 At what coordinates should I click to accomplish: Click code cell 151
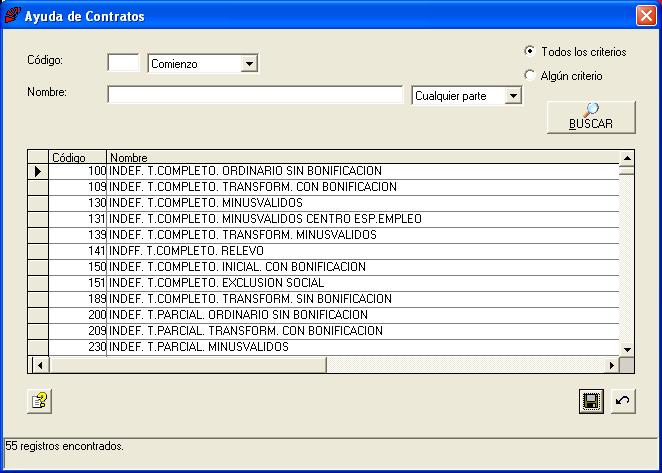click(78, 283)
